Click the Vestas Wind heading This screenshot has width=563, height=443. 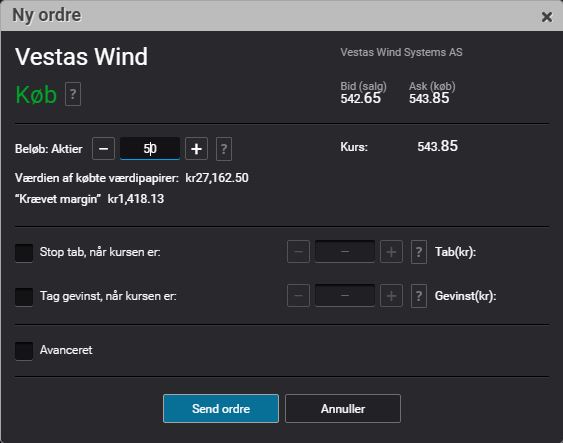pos(82,57)
